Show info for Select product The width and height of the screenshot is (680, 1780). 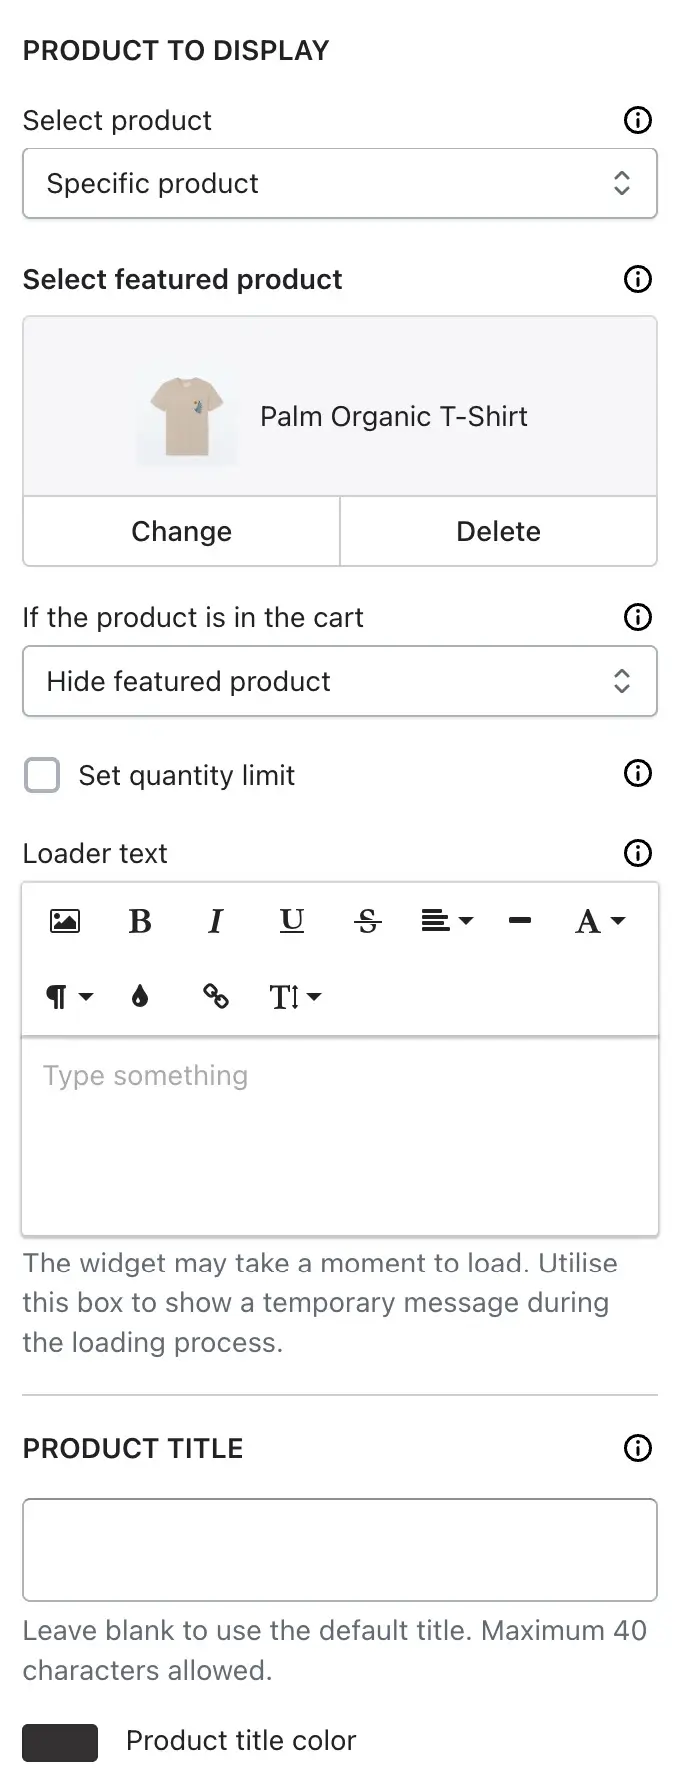tap(638, 120)
